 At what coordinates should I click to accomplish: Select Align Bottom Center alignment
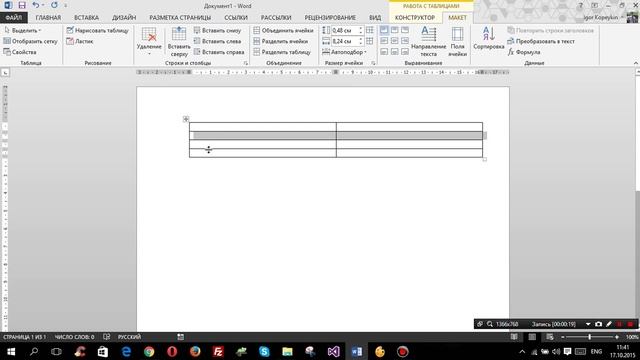pyautogui.click(x=394, y=52)
